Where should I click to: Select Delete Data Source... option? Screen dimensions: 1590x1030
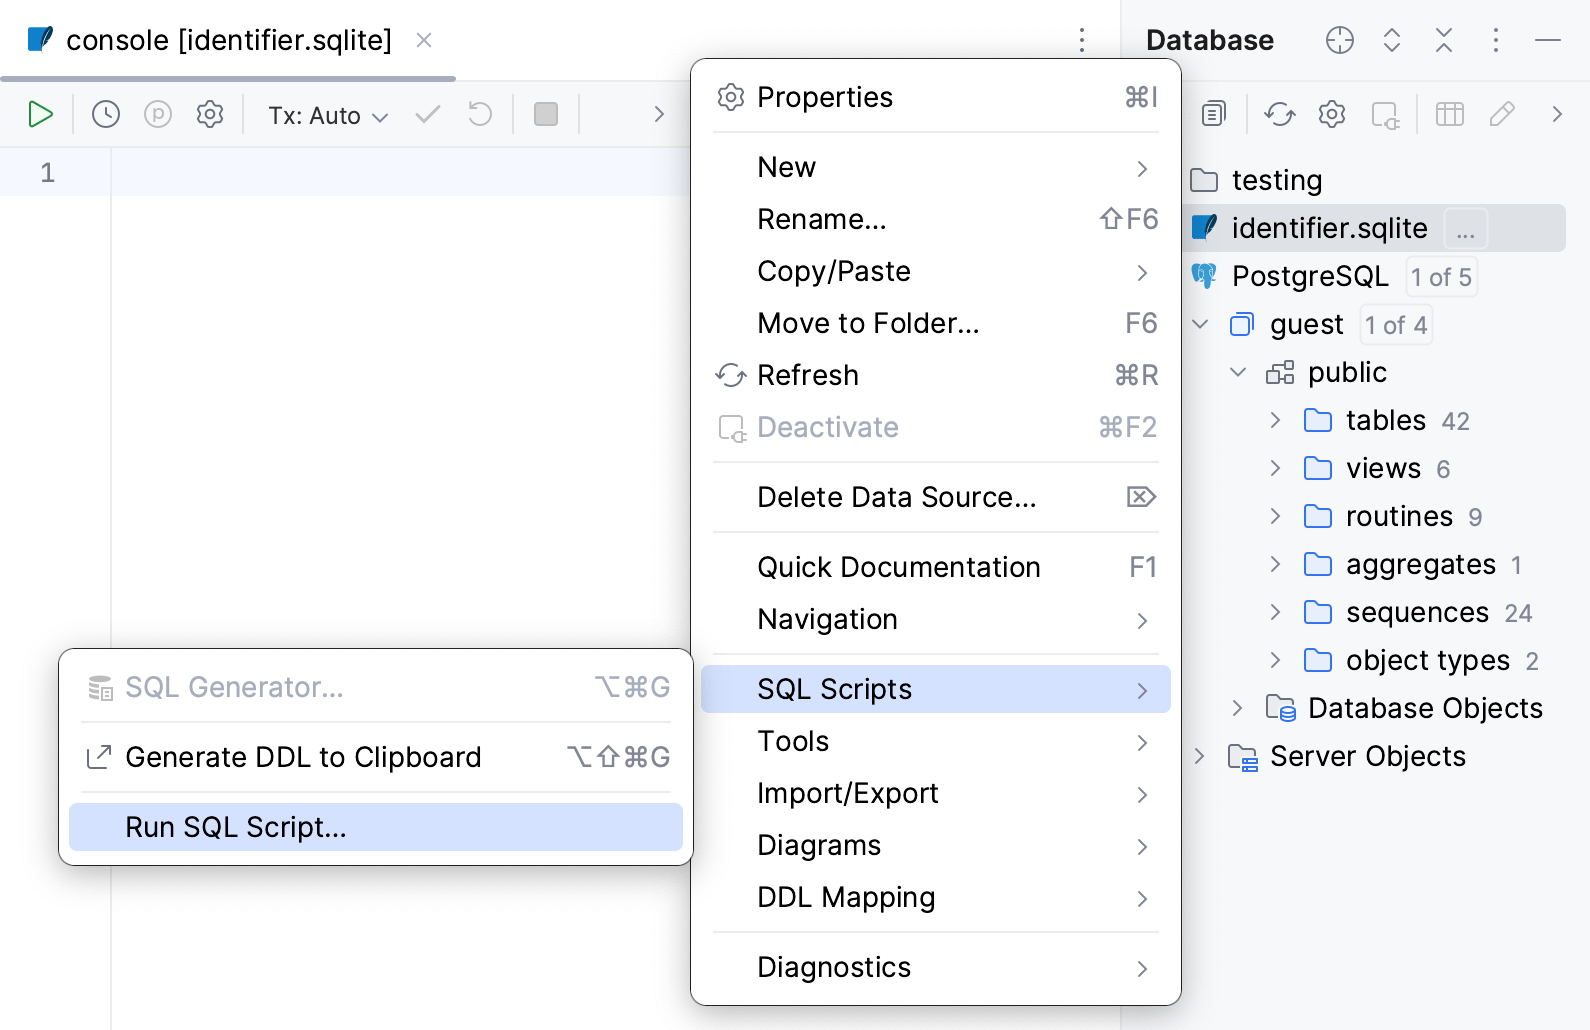tap(896, 497)
